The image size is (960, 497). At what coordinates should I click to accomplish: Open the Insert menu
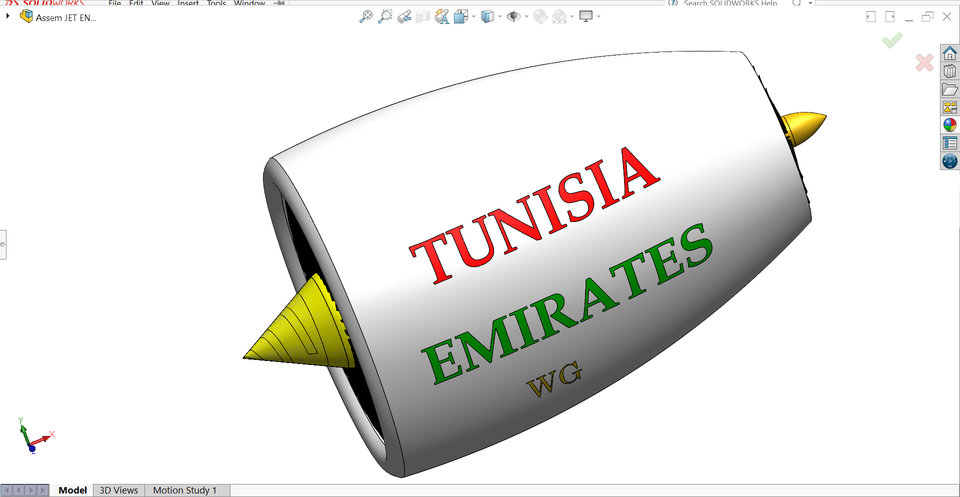click(x=188, y=3)
